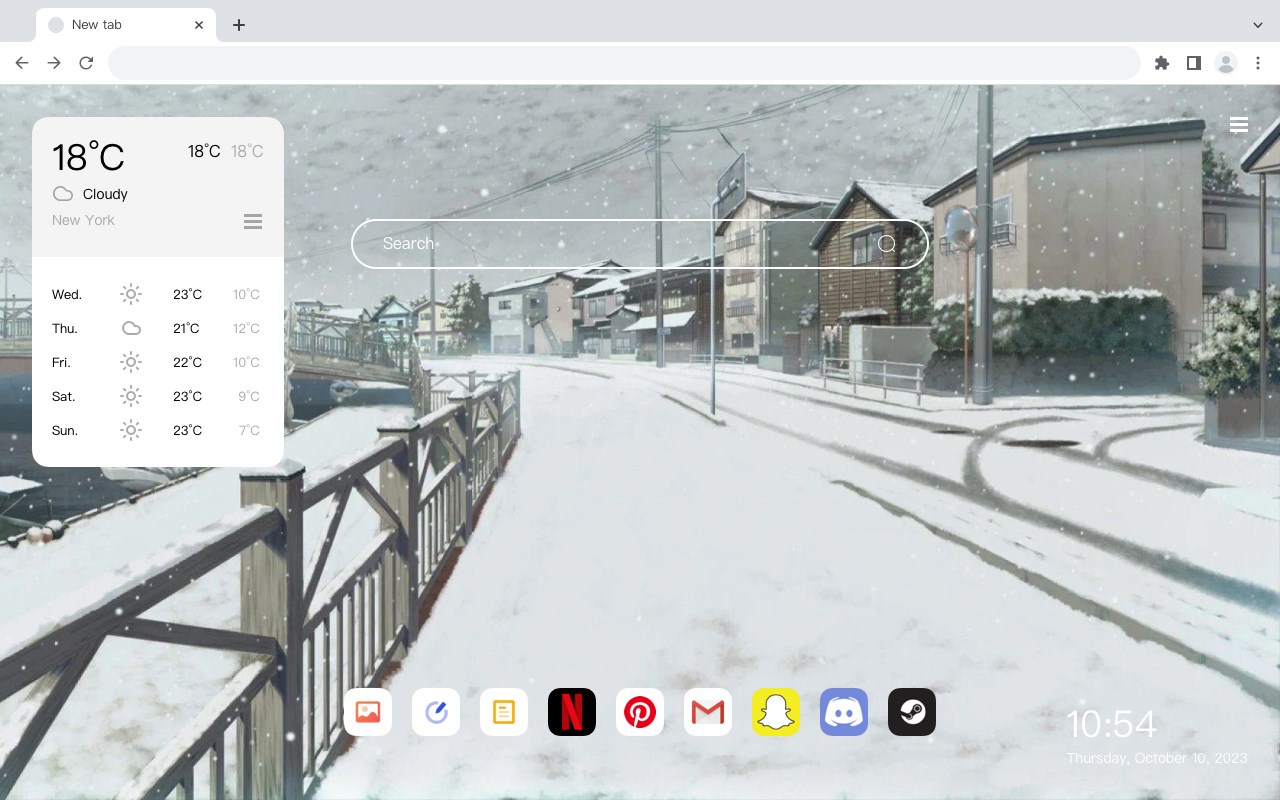Click the New York location name

click(83, 220)
